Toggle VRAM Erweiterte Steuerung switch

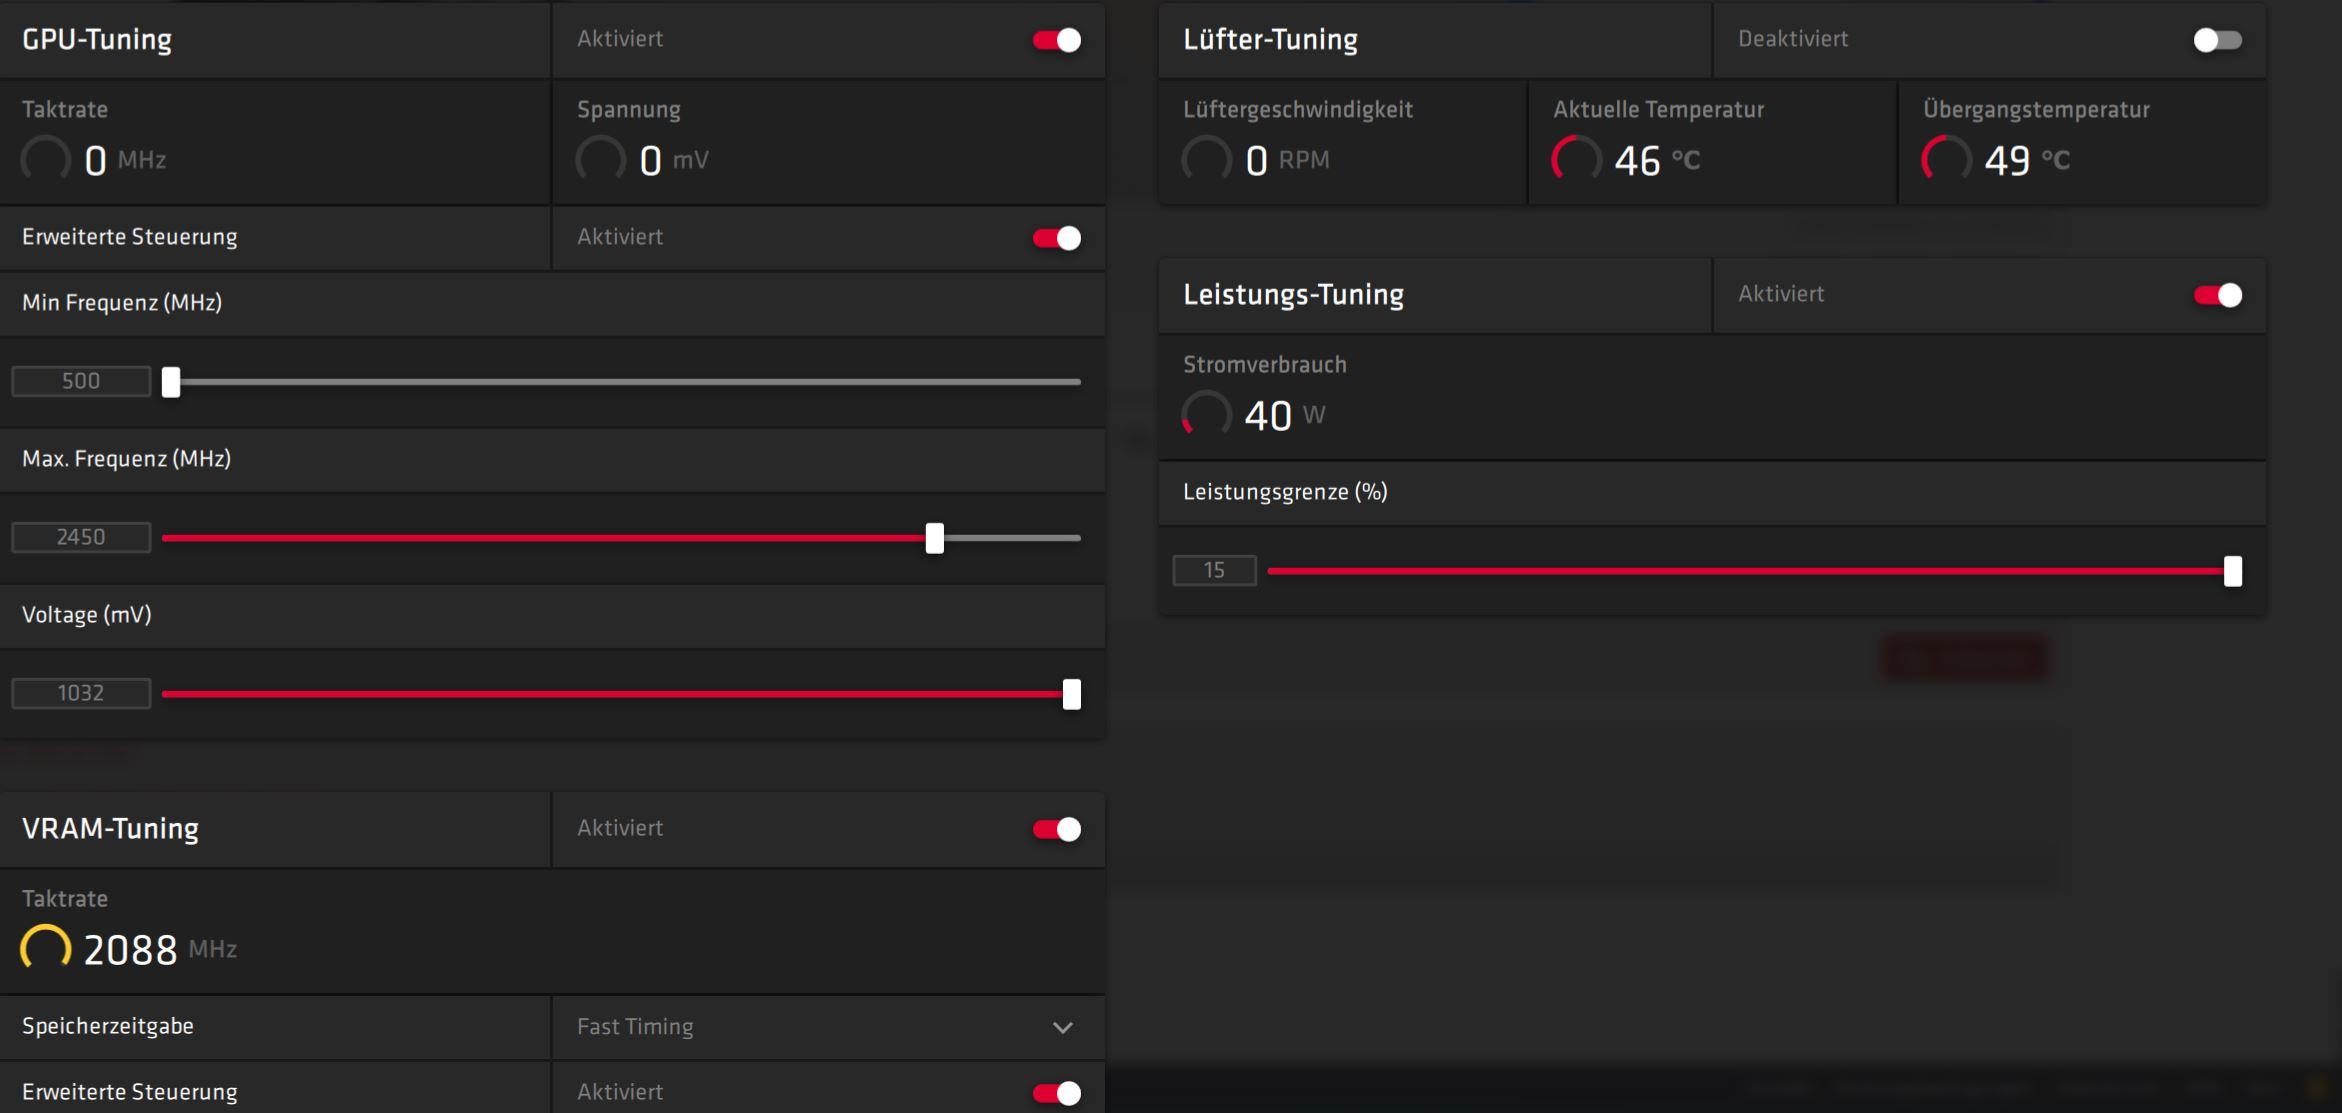pos(1057,1093)
